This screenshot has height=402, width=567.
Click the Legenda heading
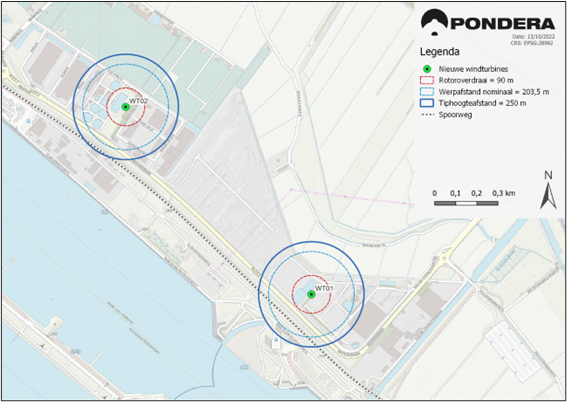(x=439, y=52)
